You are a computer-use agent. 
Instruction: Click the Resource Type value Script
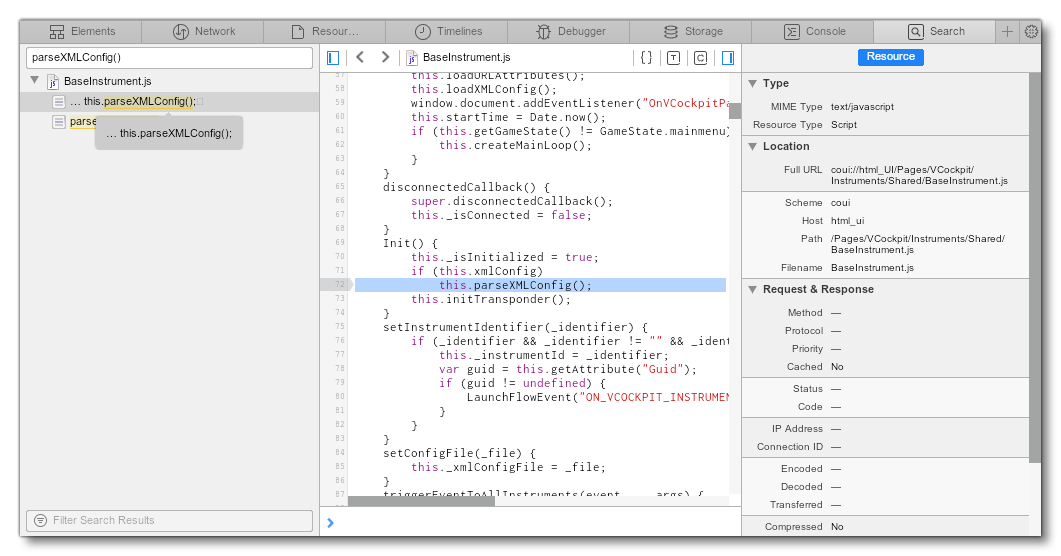coord(844,125)
